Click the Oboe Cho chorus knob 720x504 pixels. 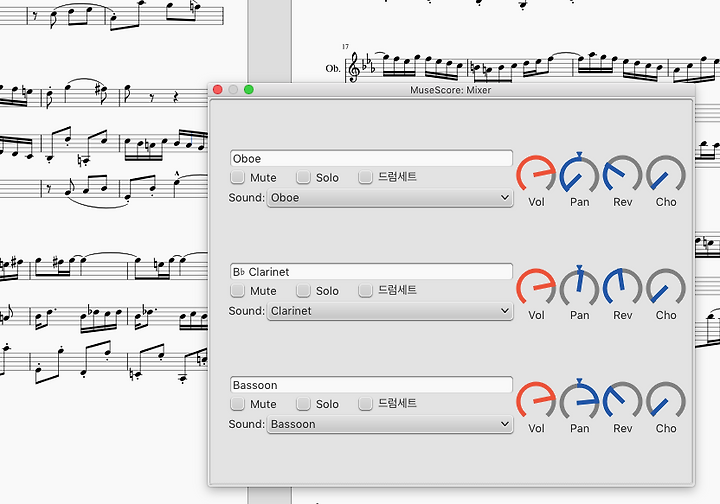666,174
